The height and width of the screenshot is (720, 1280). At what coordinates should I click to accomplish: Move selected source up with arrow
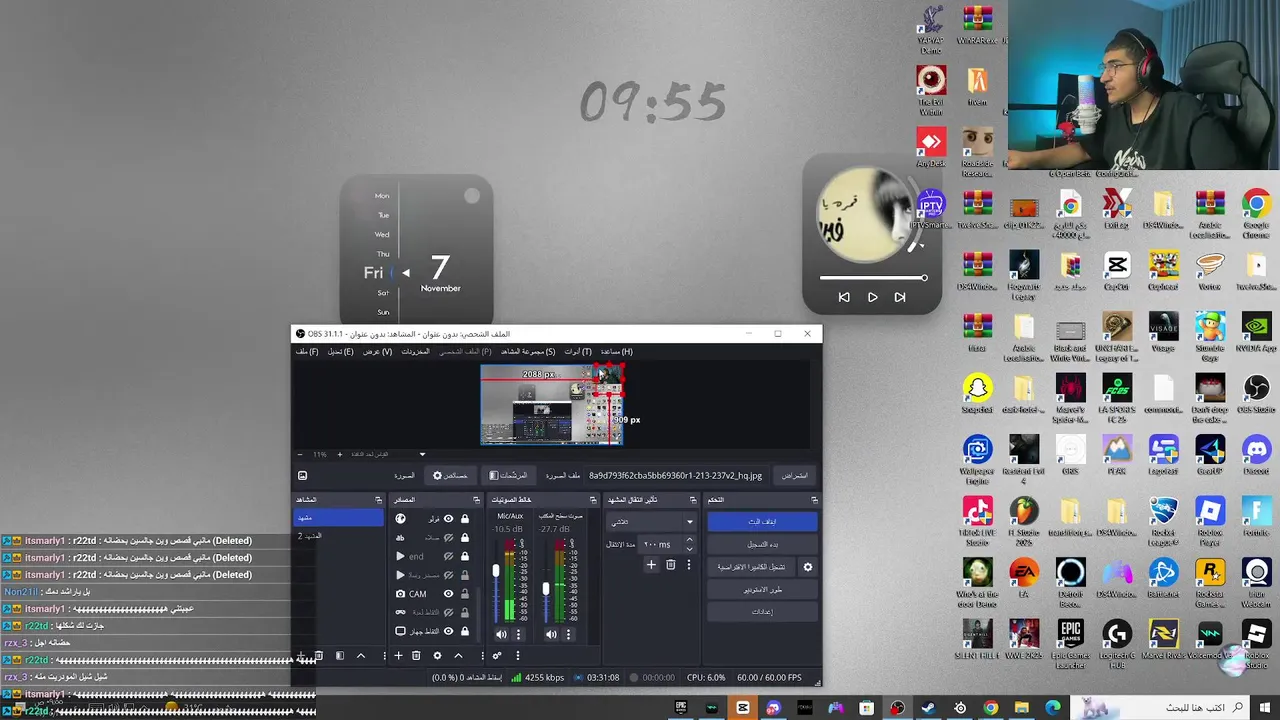[458, 656]
